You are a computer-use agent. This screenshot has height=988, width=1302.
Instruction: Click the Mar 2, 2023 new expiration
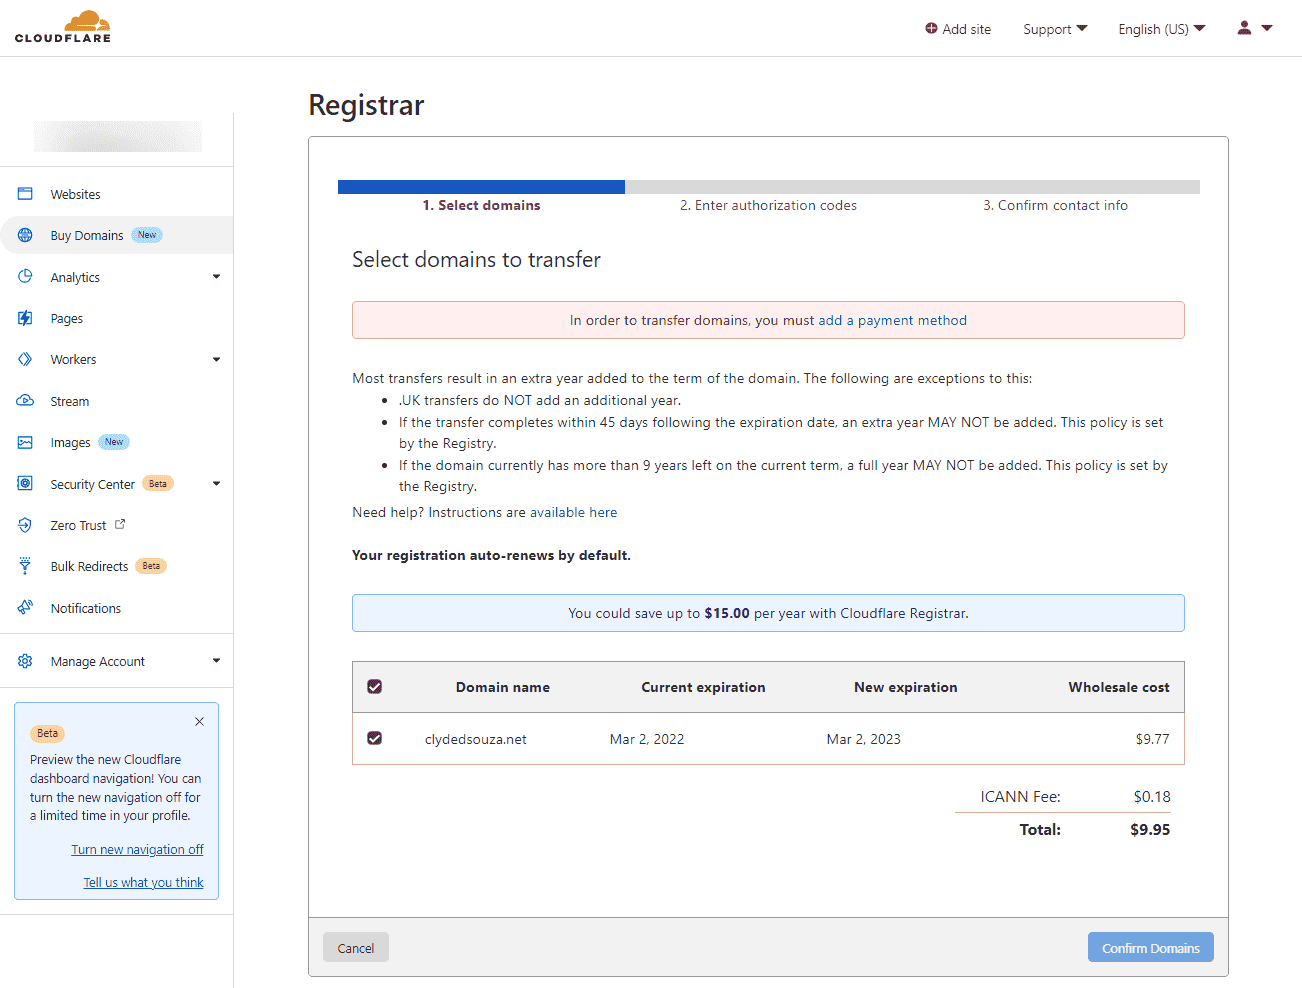pyautogui.click(x=863, y=739)
